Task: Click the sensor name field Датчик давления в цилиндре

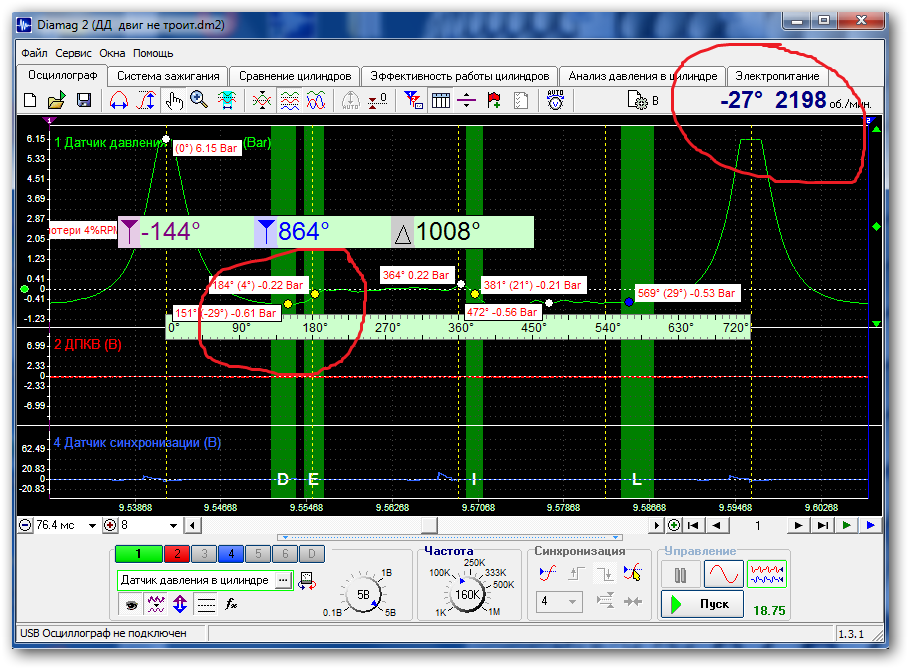Action: tap(195, 580)
